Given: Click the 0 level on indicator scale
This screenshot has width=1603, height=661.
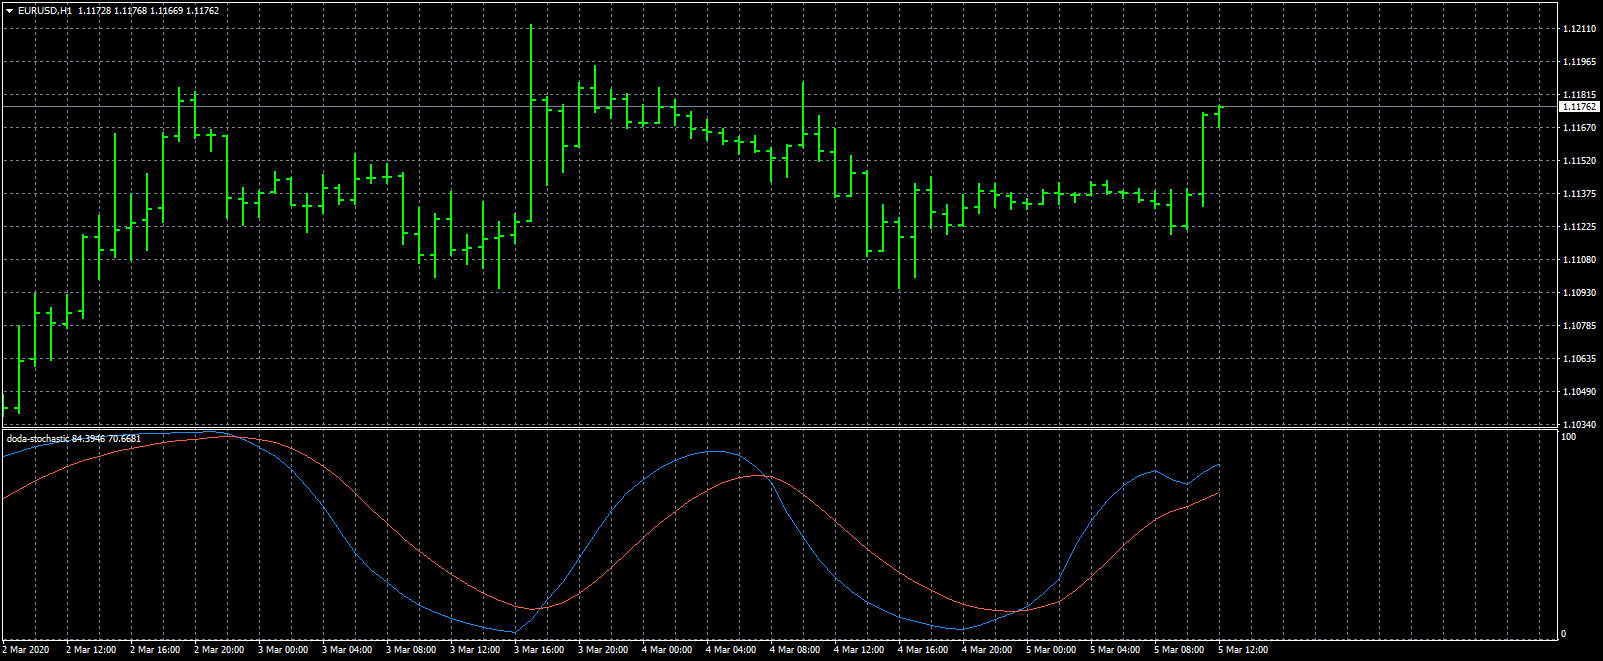Looking at the screenshot, I should (1565, 634).
